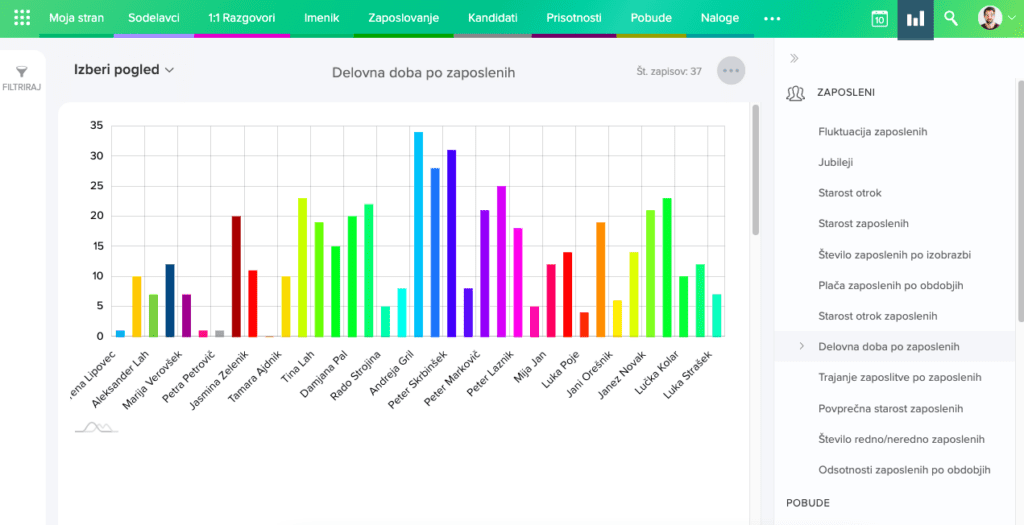
Task: Click the search magnifier icon
Action: 951,18
